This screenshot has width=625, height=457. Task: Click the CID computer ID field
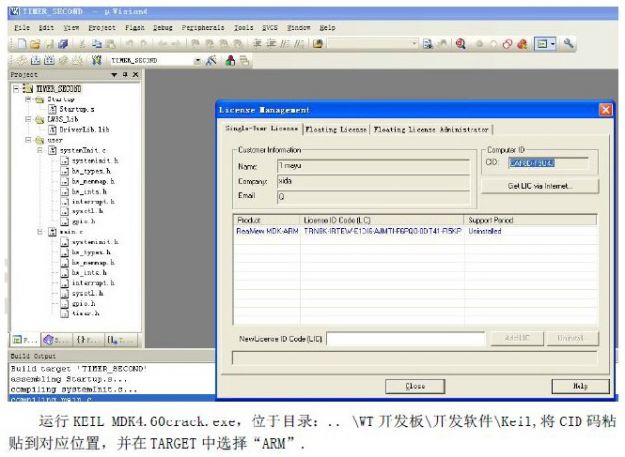click(548, 163)
